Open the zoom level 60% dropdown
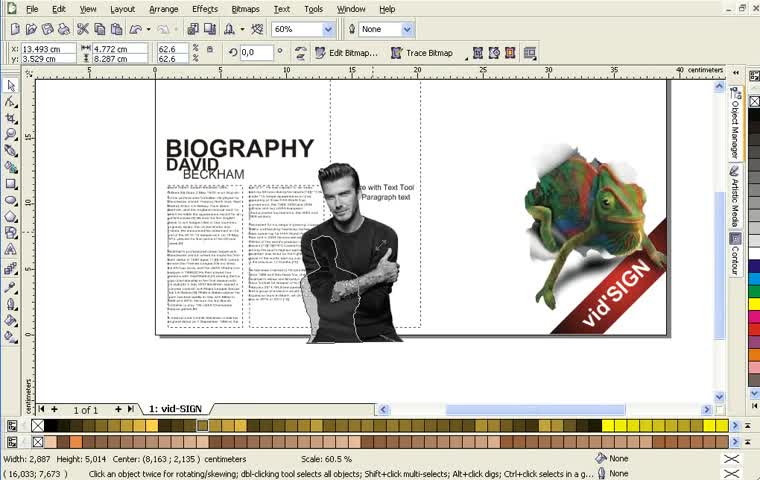Screen dimensions: 760x480 coord(328,29)
